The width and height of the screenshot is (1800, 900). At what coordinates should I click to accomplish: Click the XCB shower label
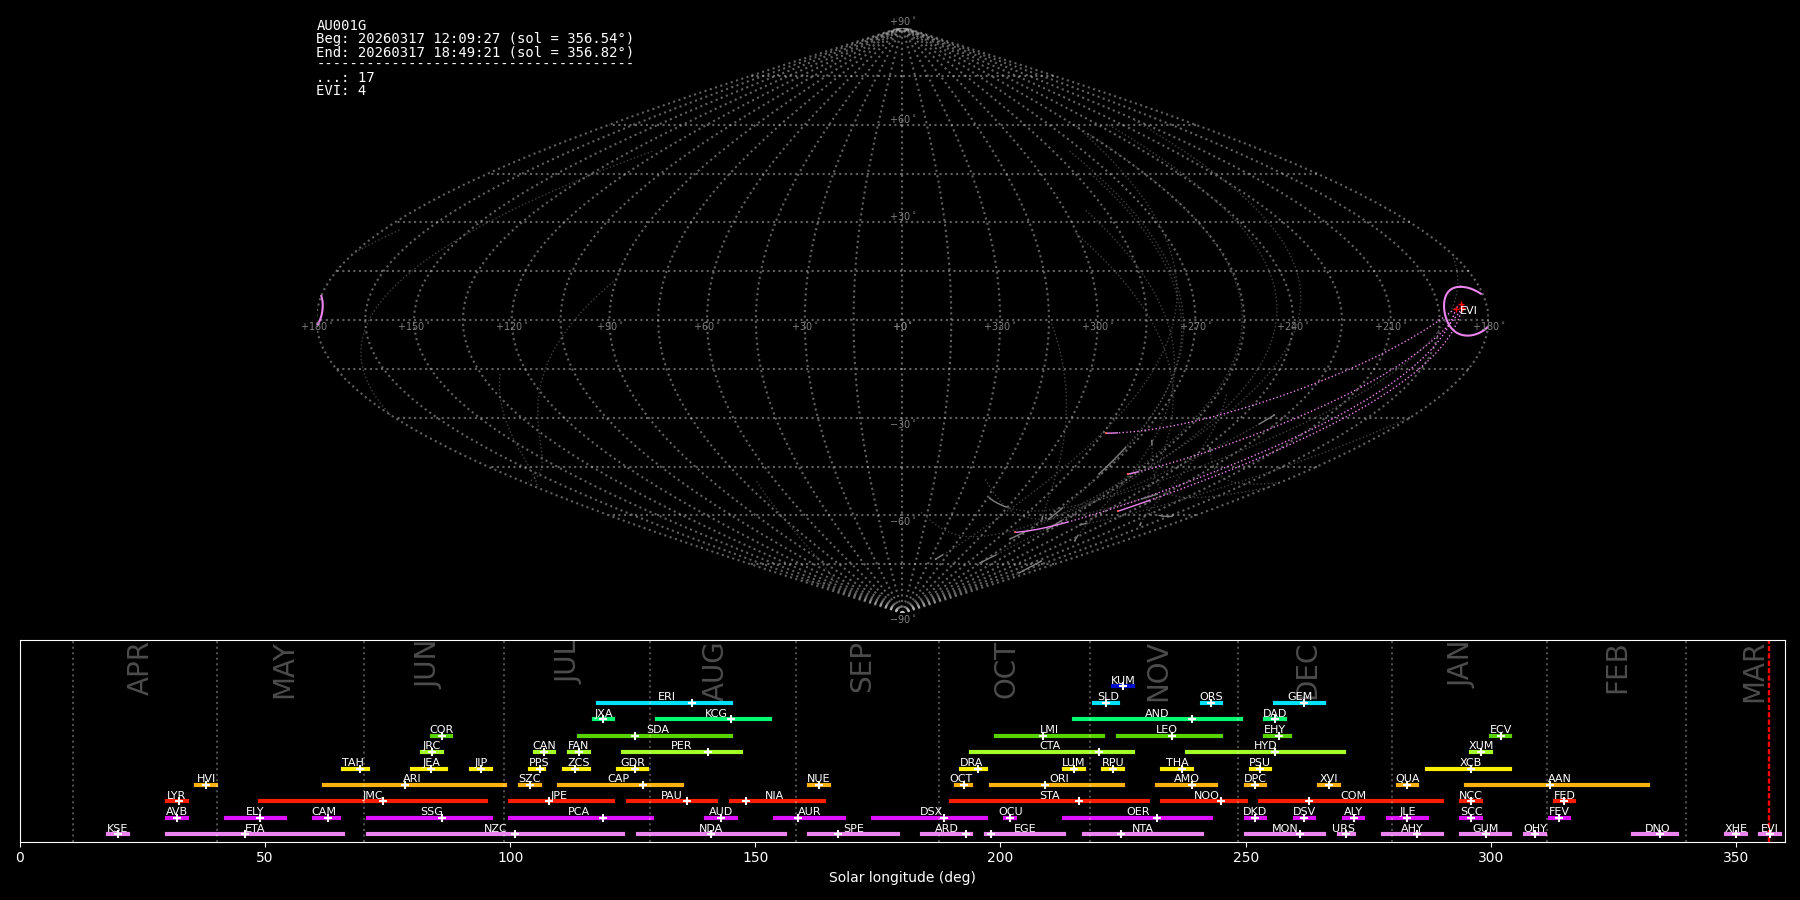(1470, 763)
